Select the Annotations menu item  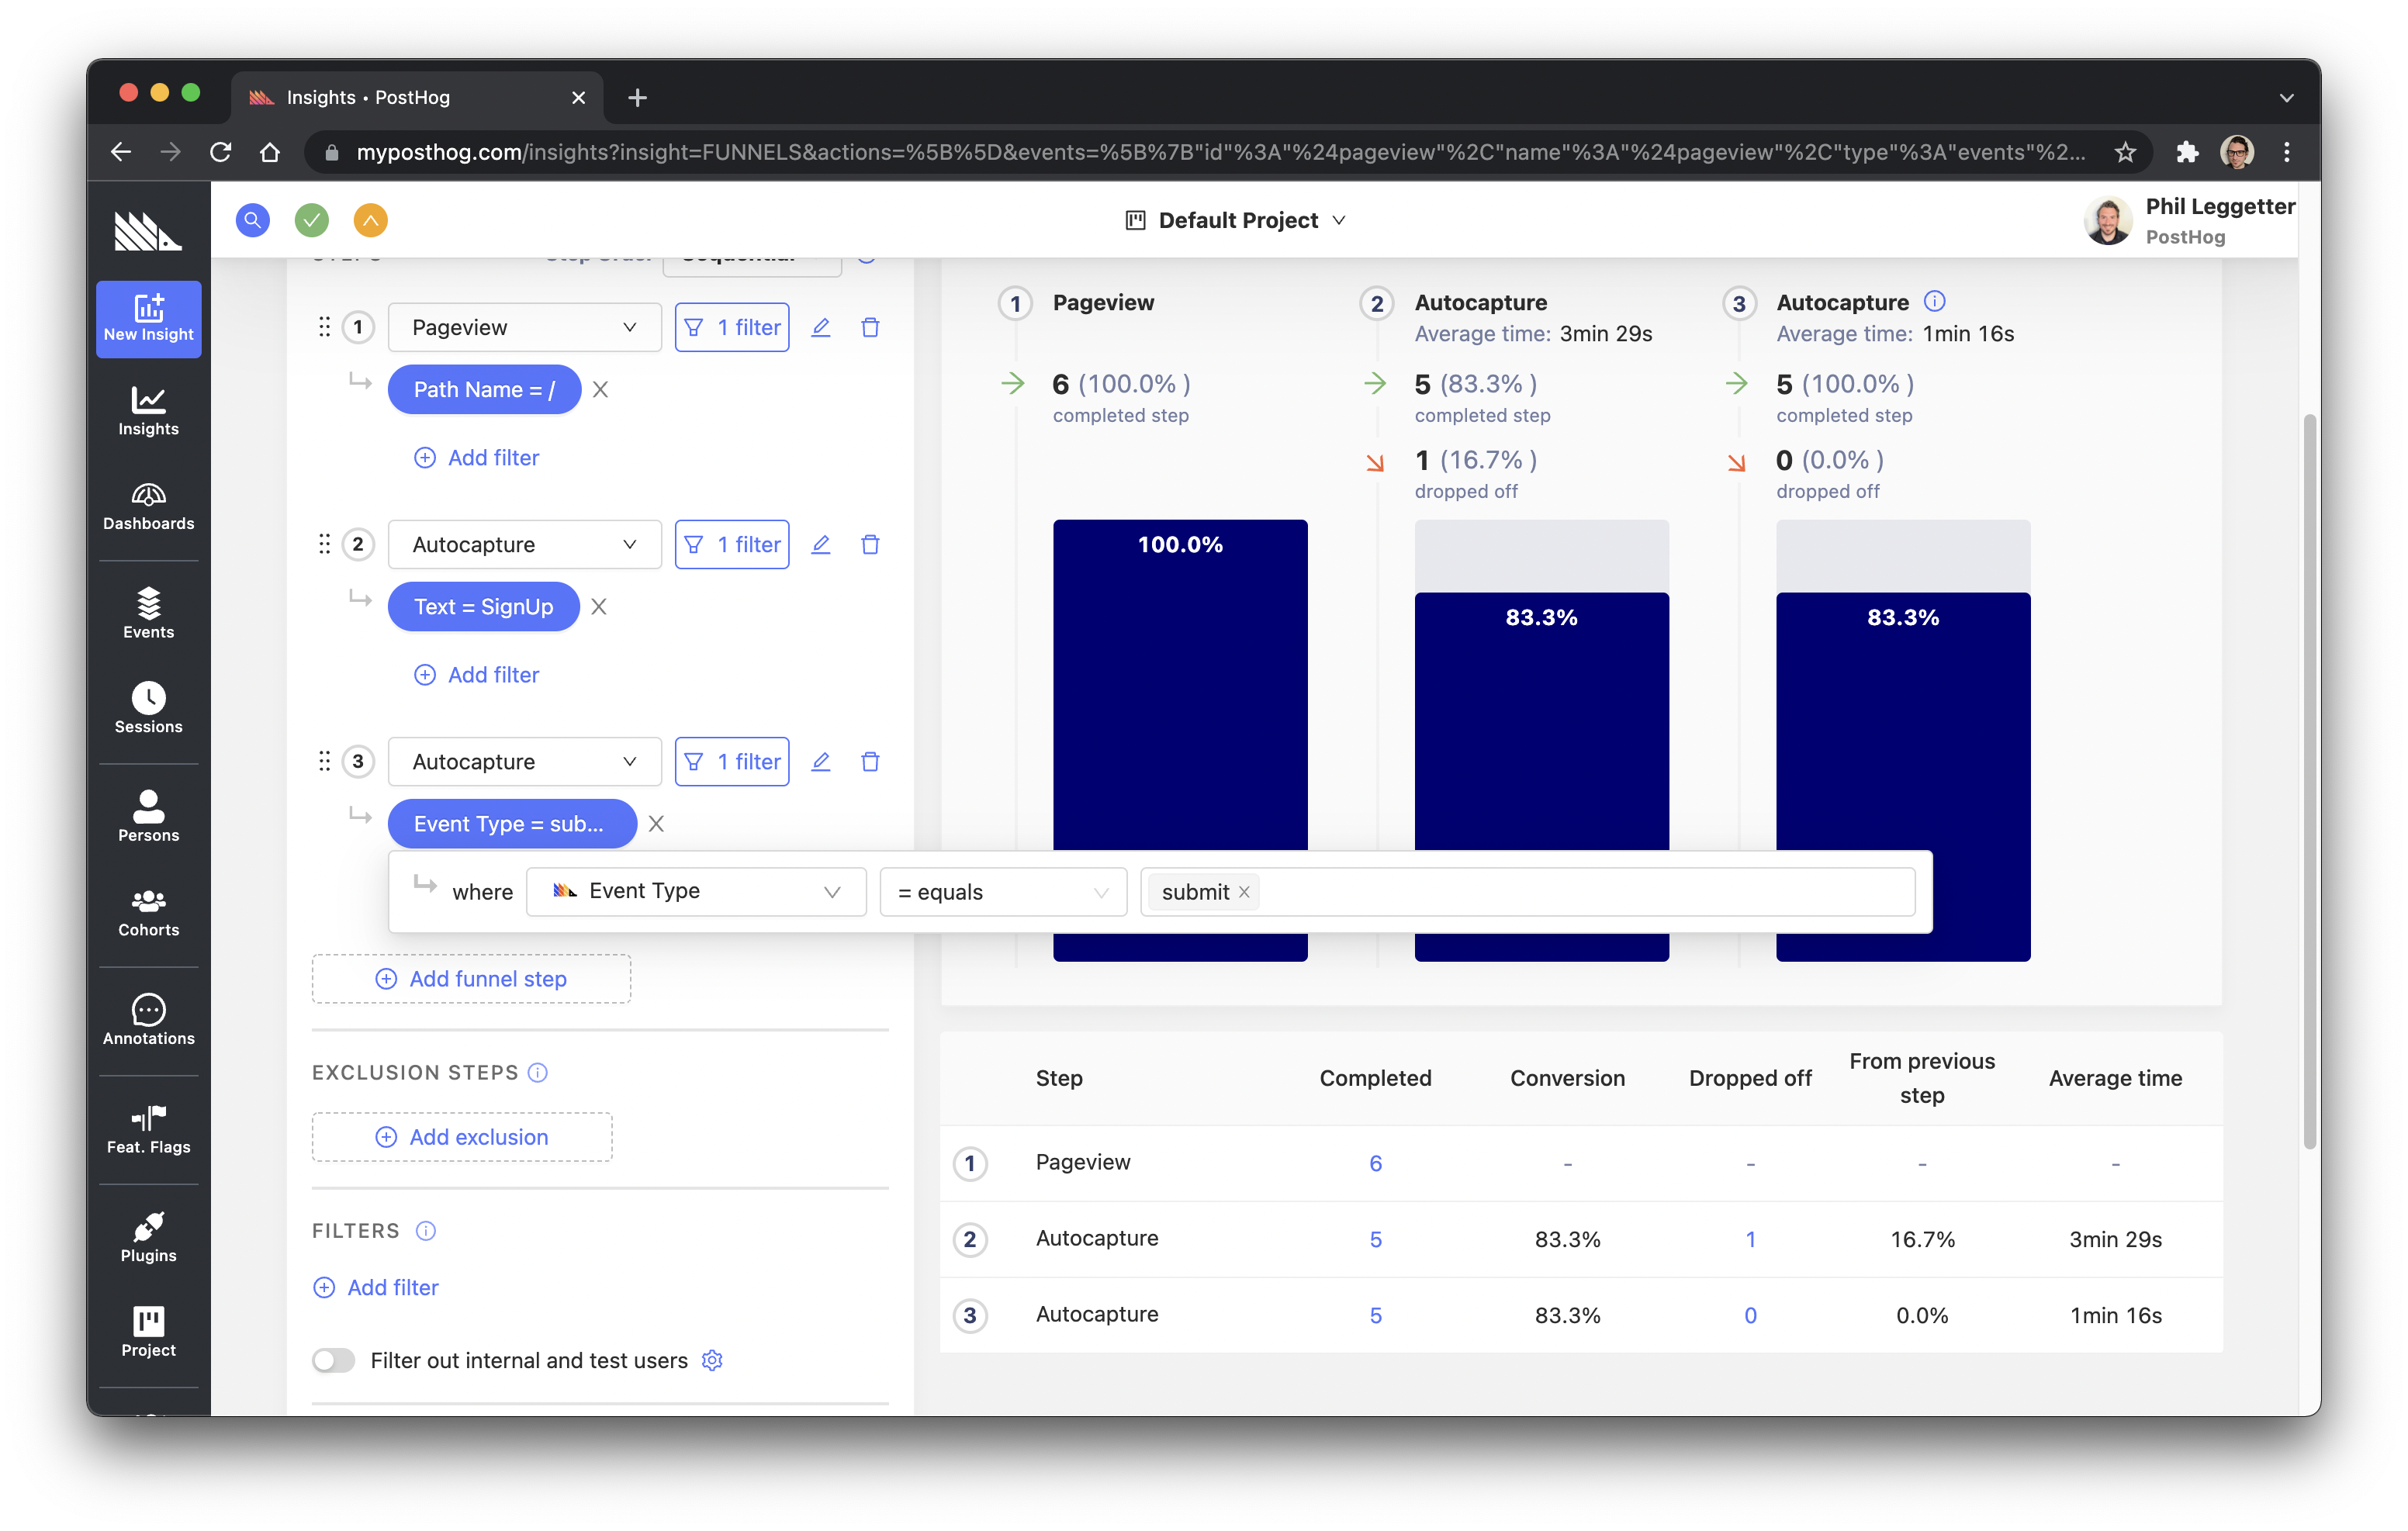pyautogui.click(x=149, y=1017)
